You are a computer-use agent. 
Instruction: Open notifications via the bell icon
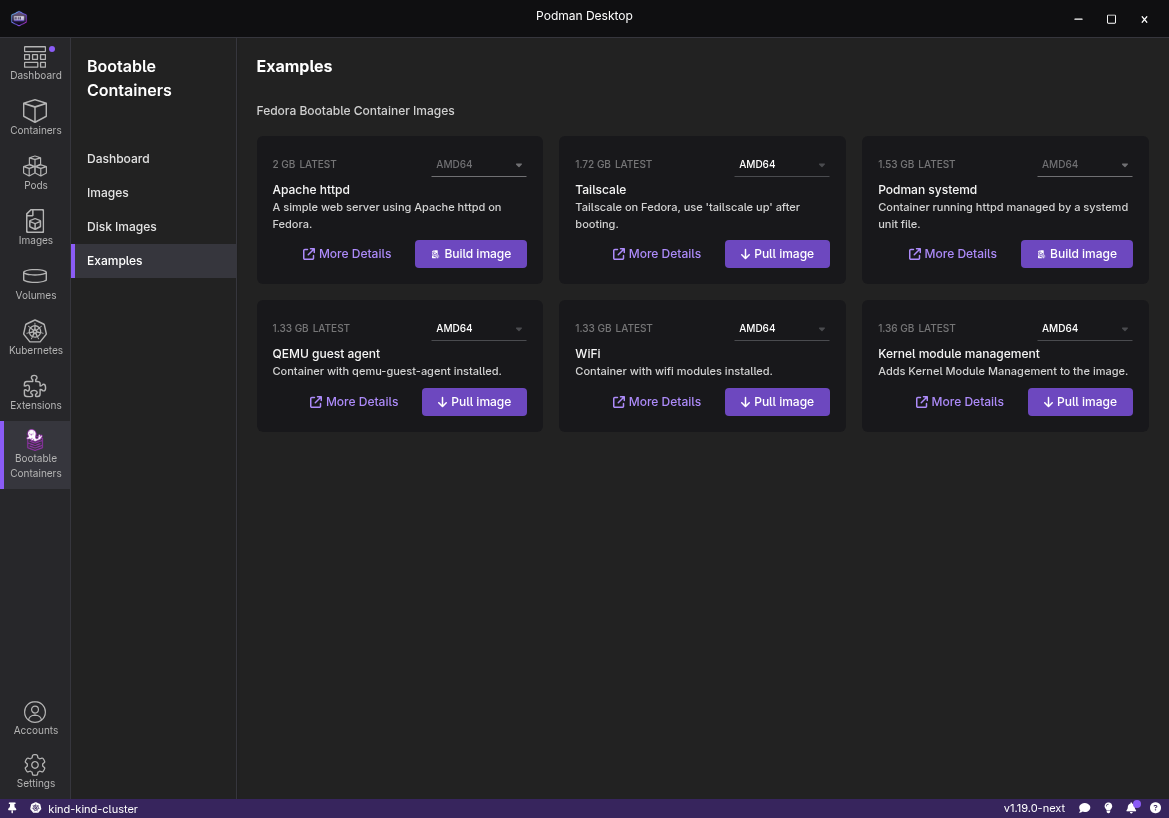coord(1132,808)
